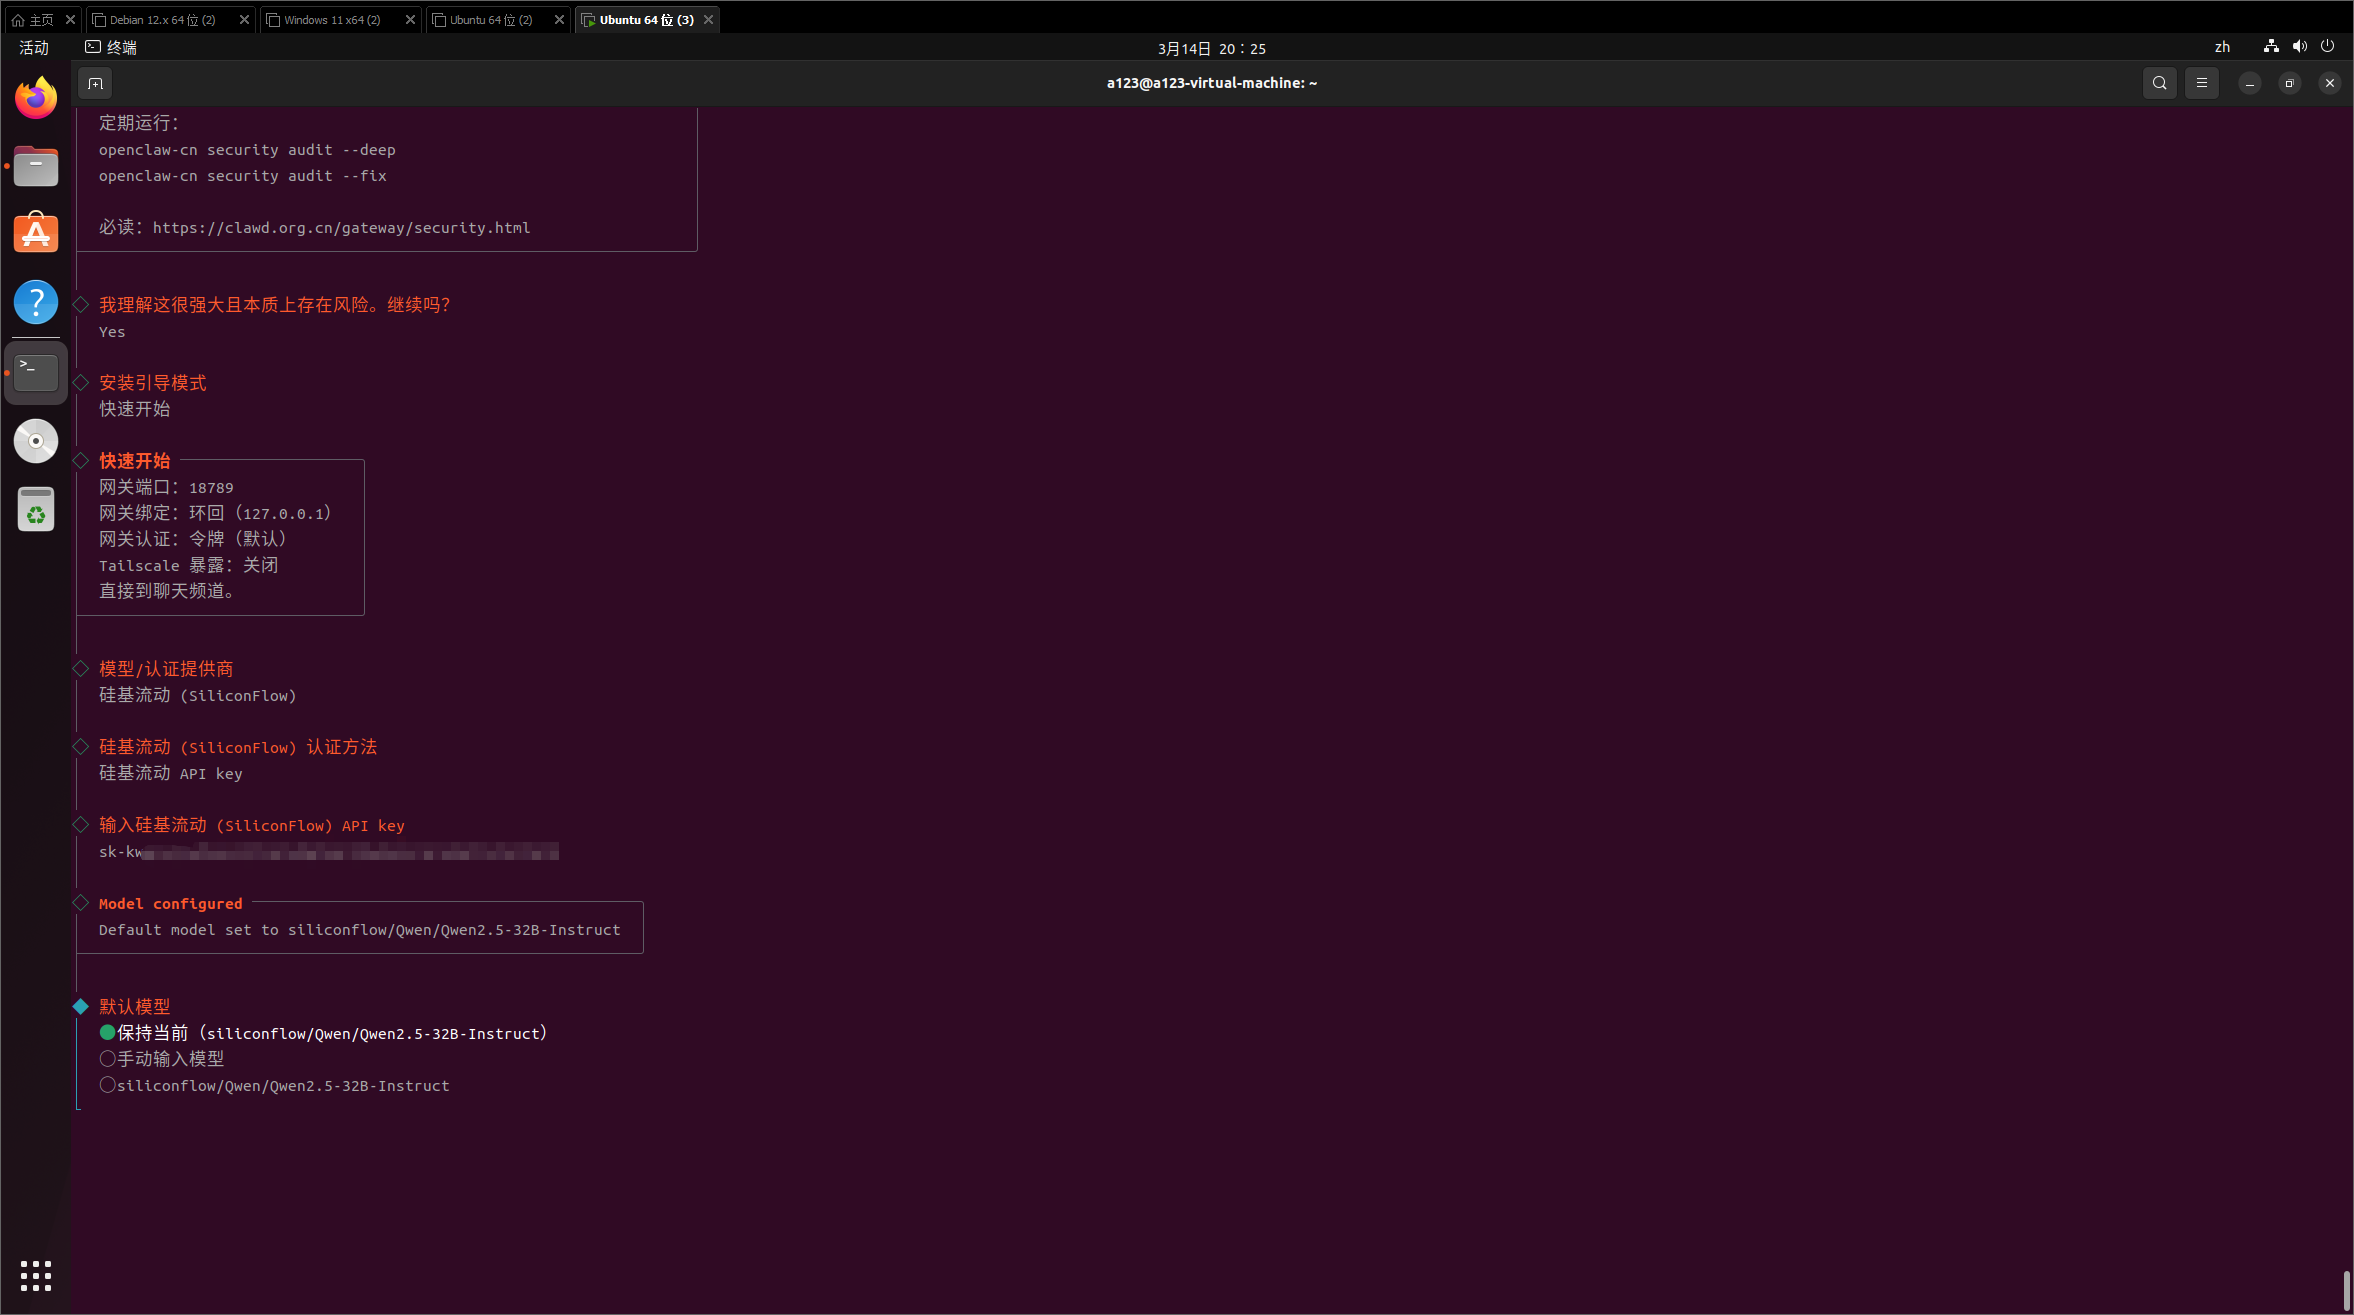Open the terminal hamburger menu

(2201, 83)
